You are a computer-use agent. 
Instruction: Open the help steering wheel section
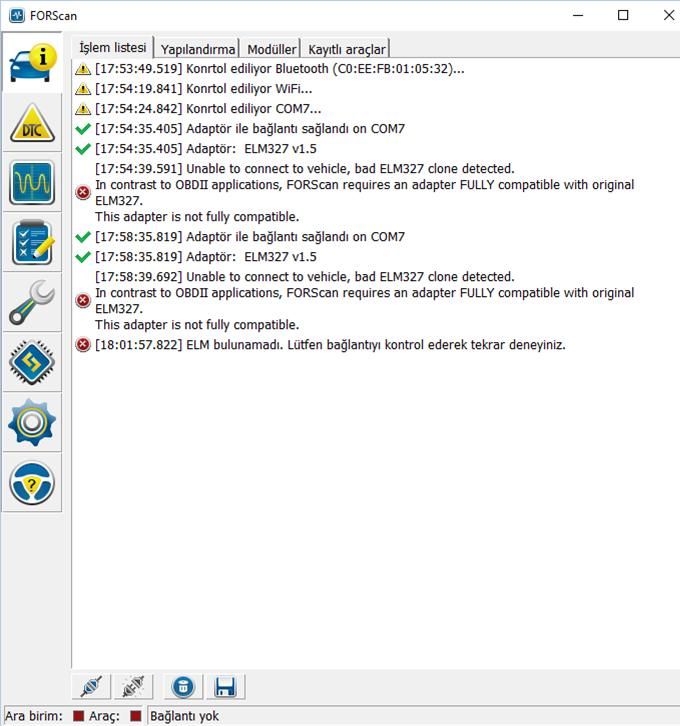click(32, 483)
